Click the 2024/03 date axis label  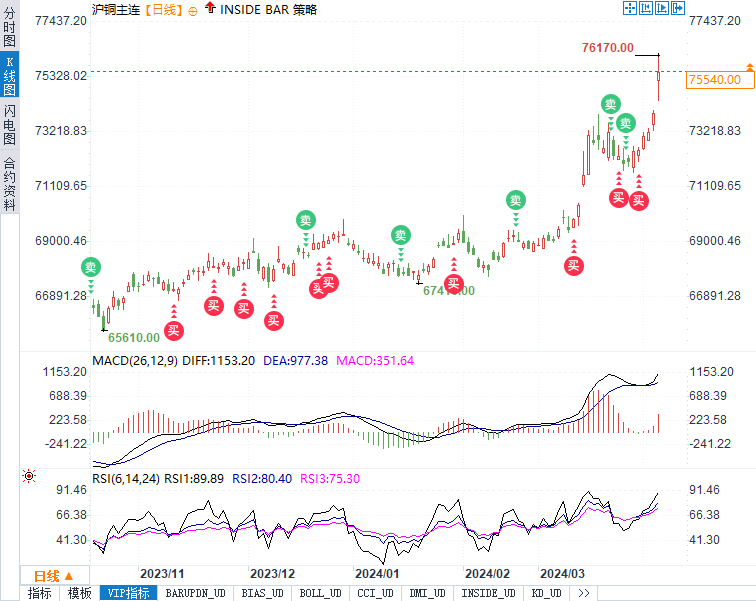[562, 574]
